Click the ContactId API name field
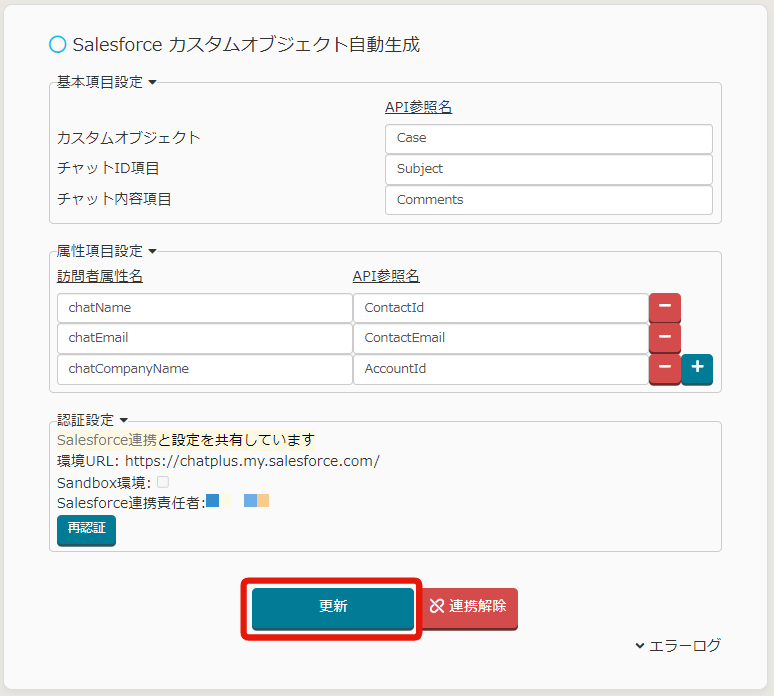This screenshot has height=696, width=774. click(501, 308)
